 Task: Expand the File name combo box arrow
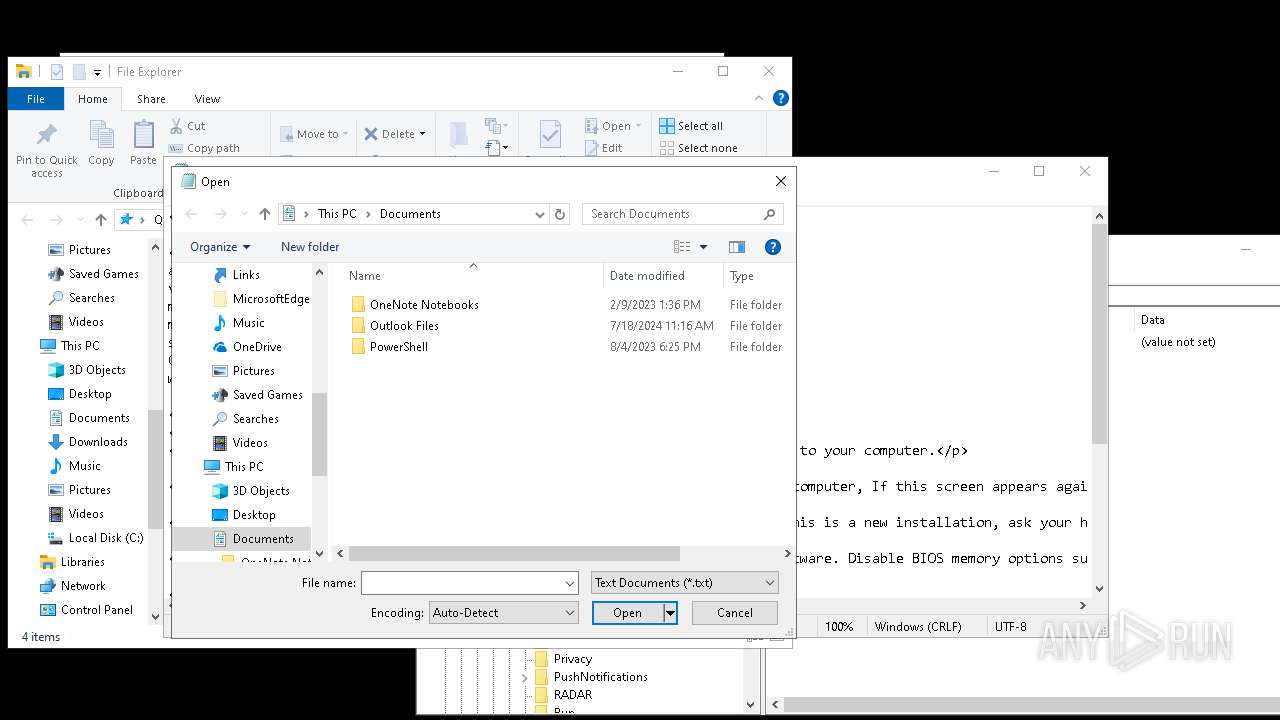click(x=570, y=583)
